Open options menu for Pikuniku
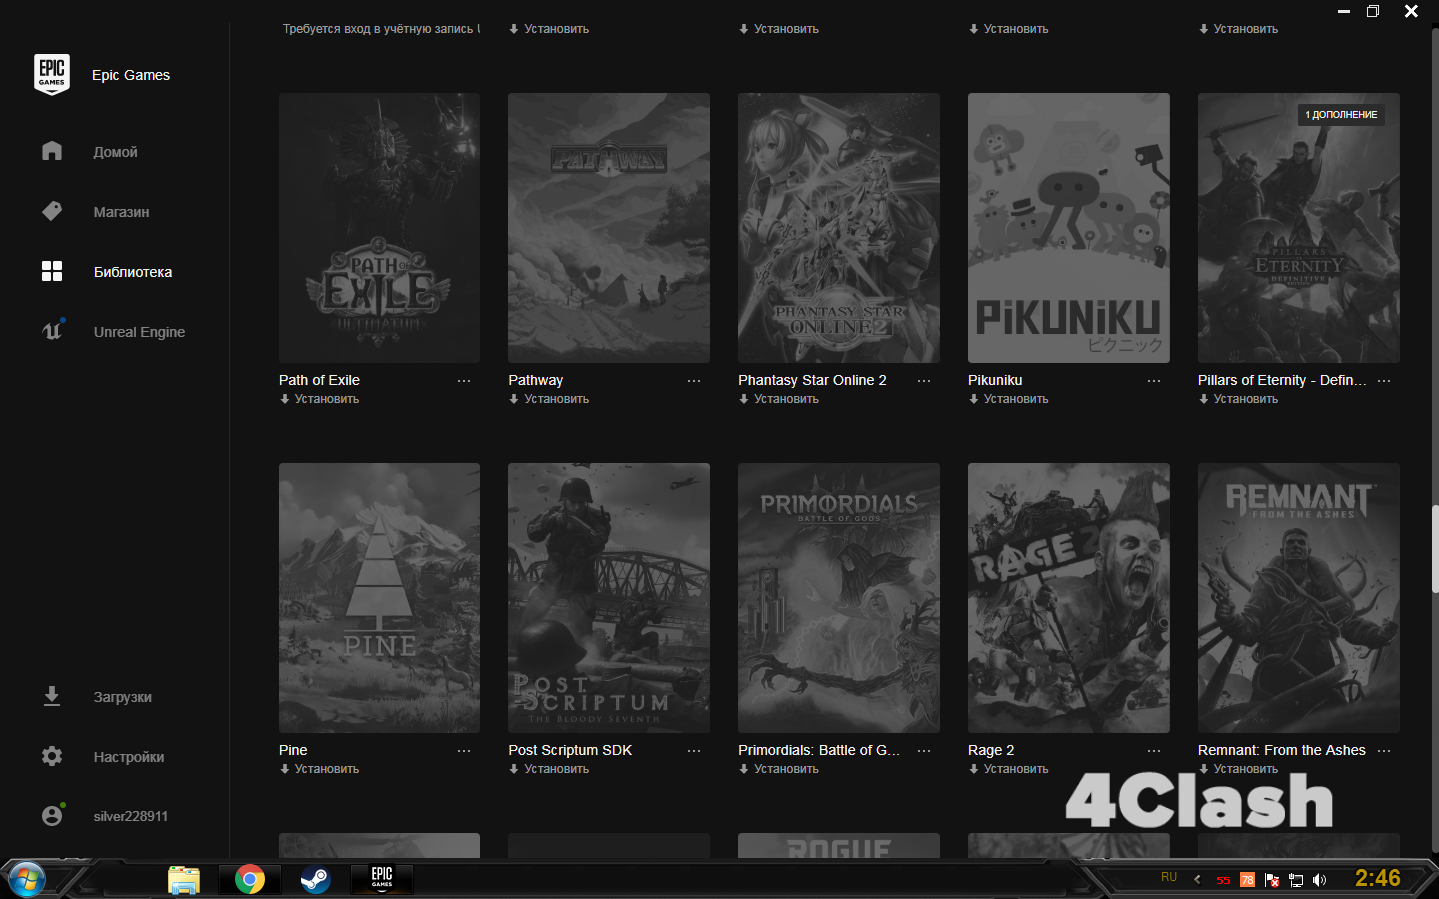This screenshot has width=1439, height=899. (x=1154, y=381)
